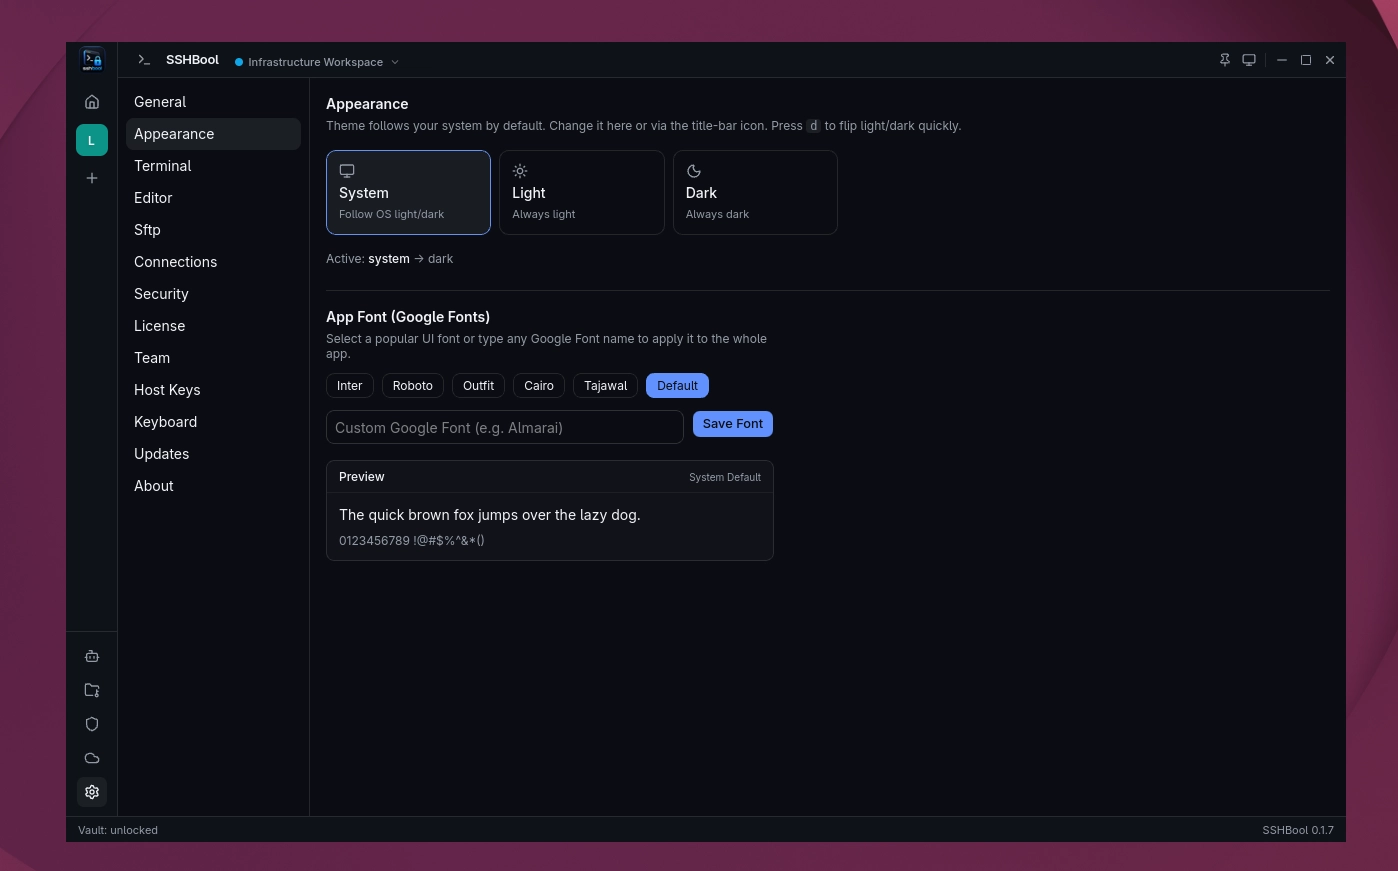Select the Outfit font chip
The width and height of the screenshot is (1398, 871).
(478, 386)
